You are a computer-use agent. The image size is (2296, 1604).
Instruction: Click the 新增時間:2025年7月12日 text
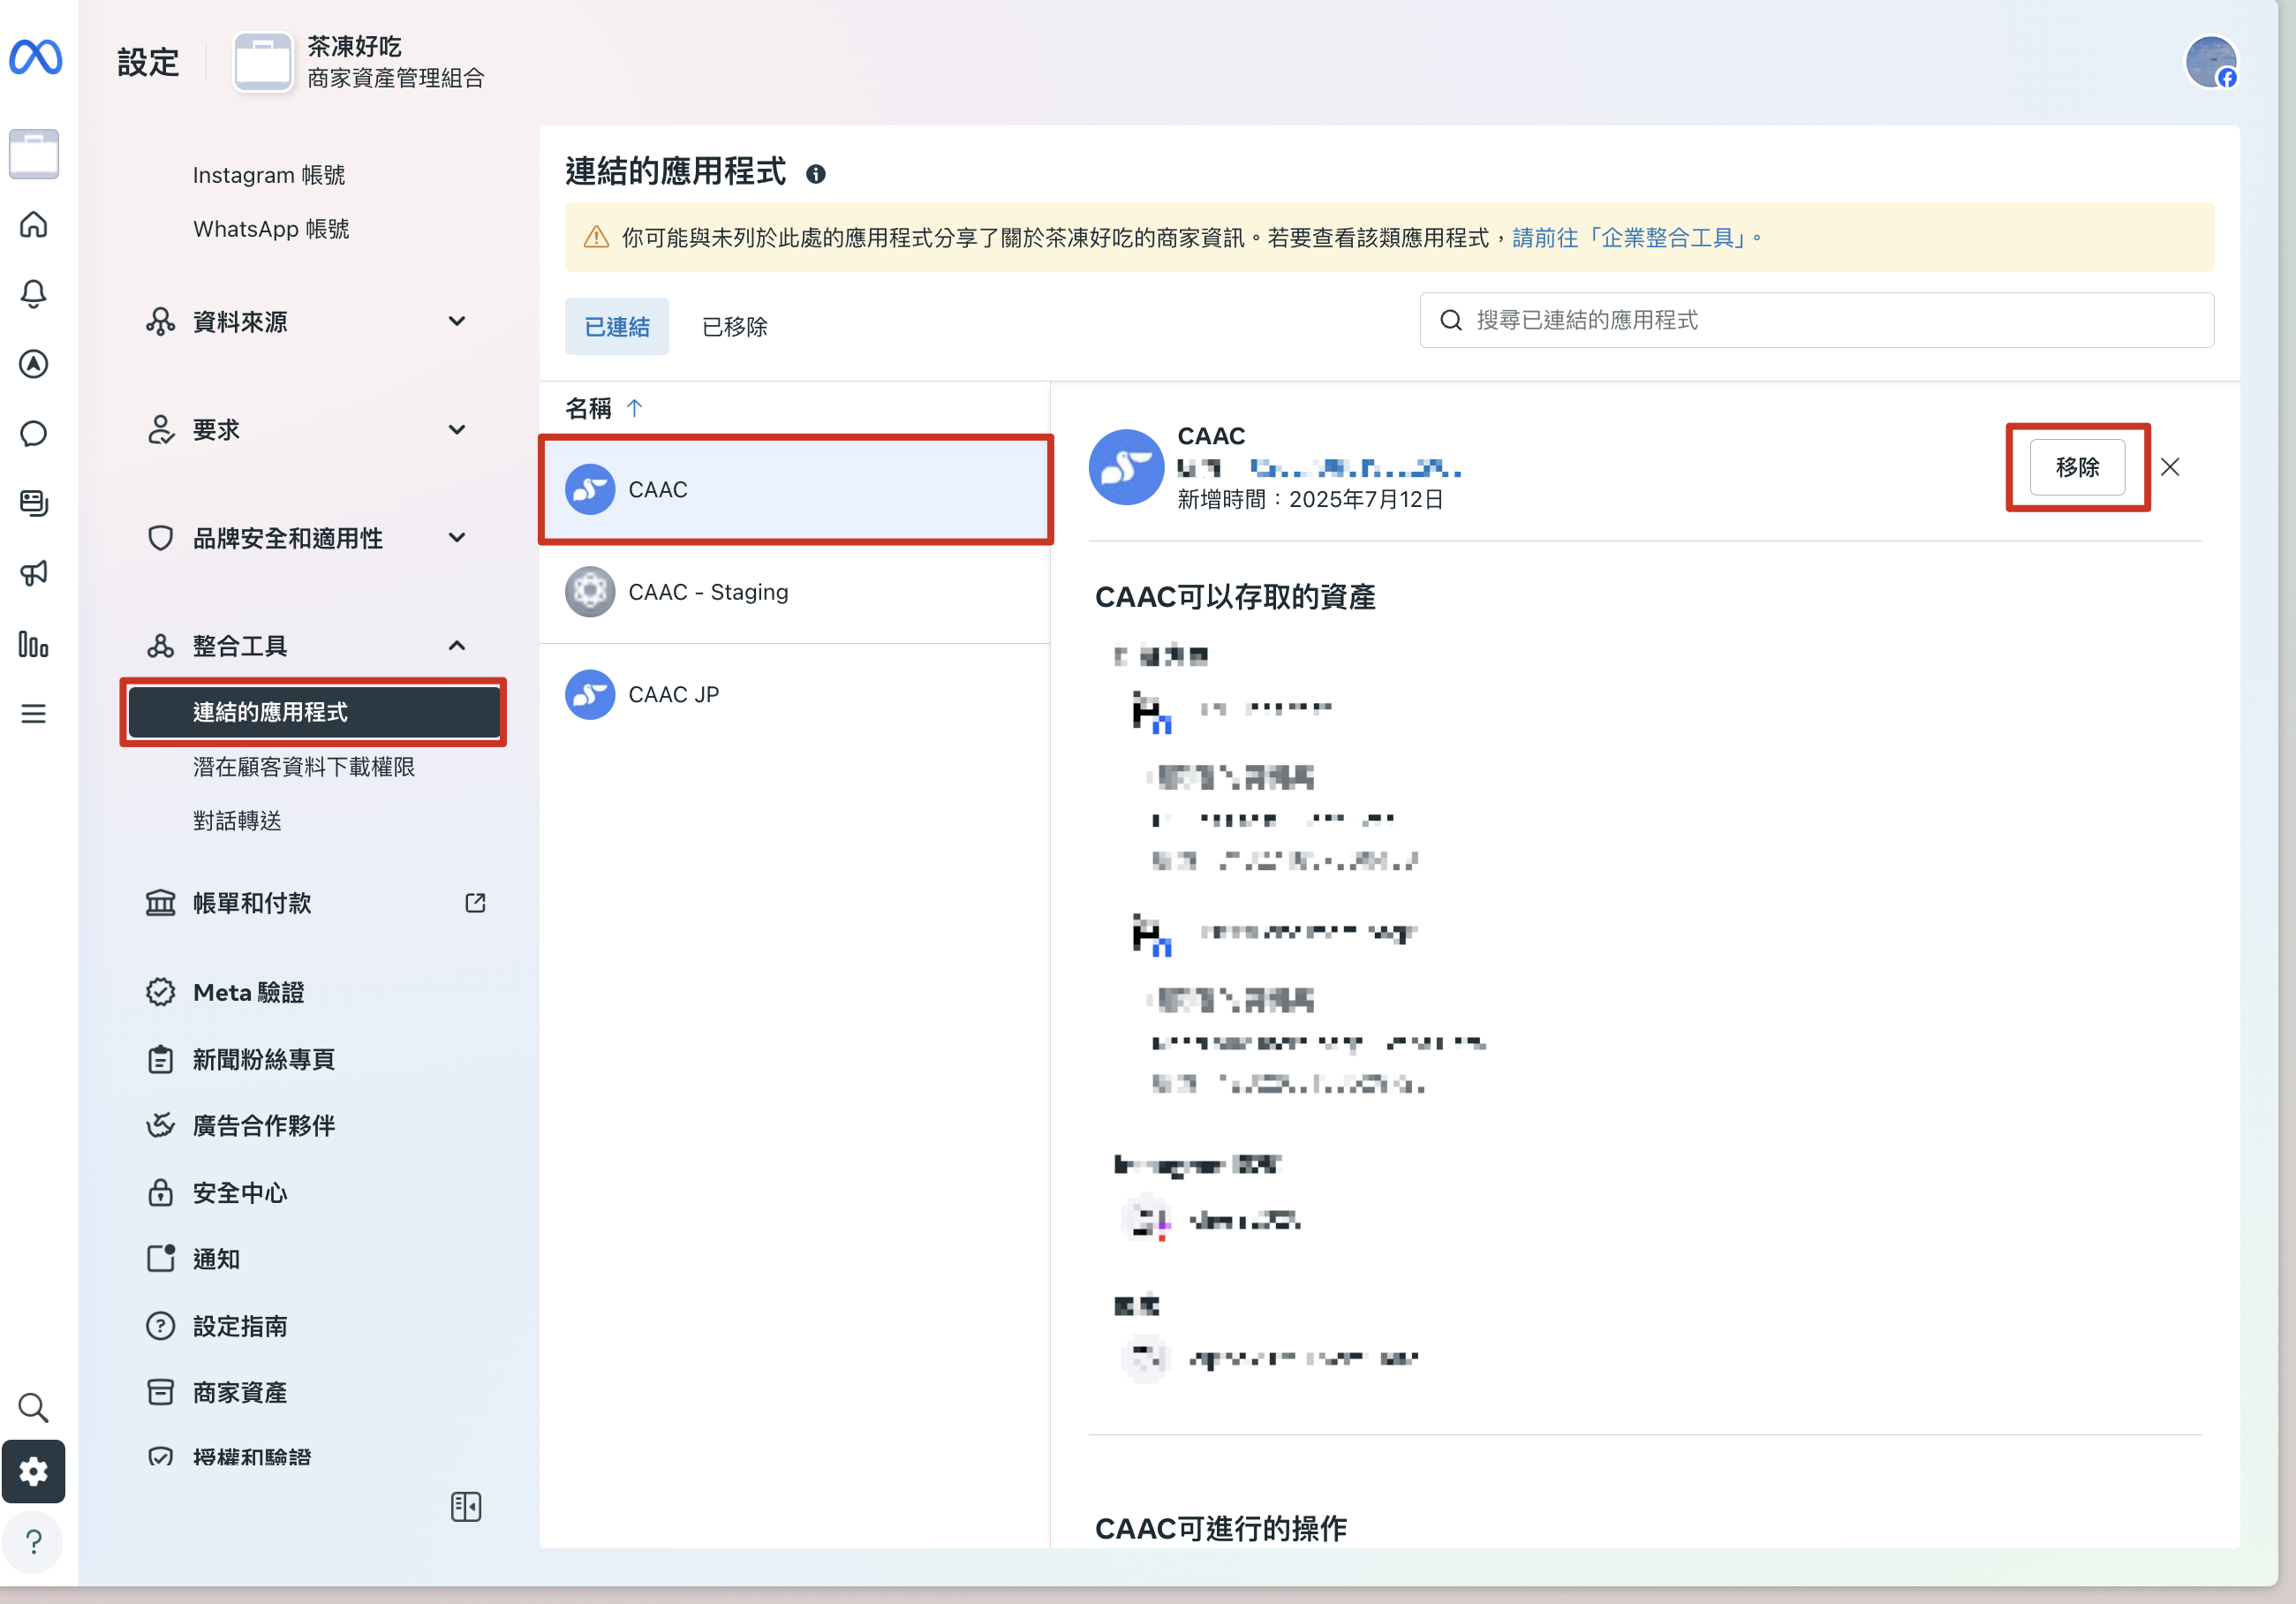click(x=1311, y=499)
